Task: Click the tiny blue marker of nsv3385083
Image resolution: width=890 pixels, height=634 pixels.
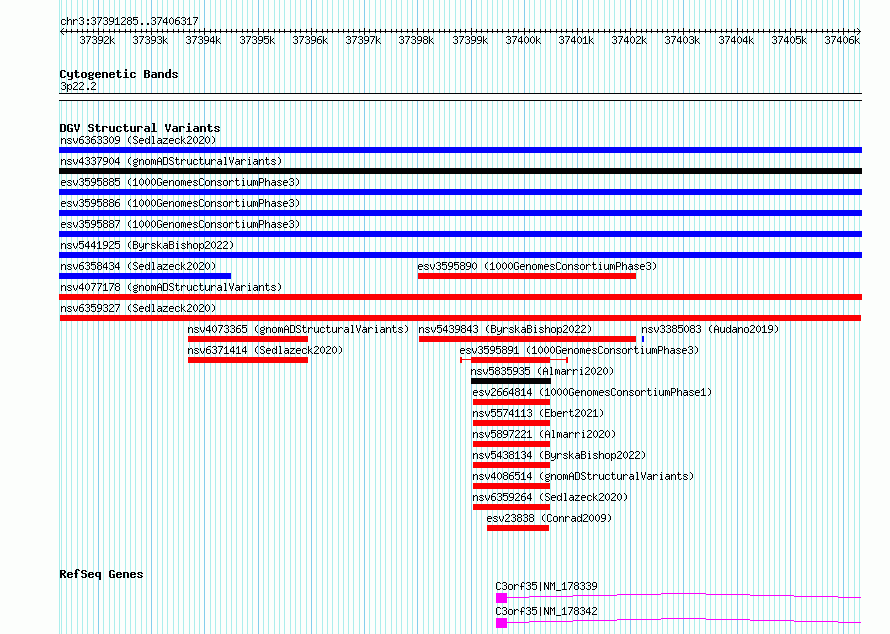Action: (643, 339)
